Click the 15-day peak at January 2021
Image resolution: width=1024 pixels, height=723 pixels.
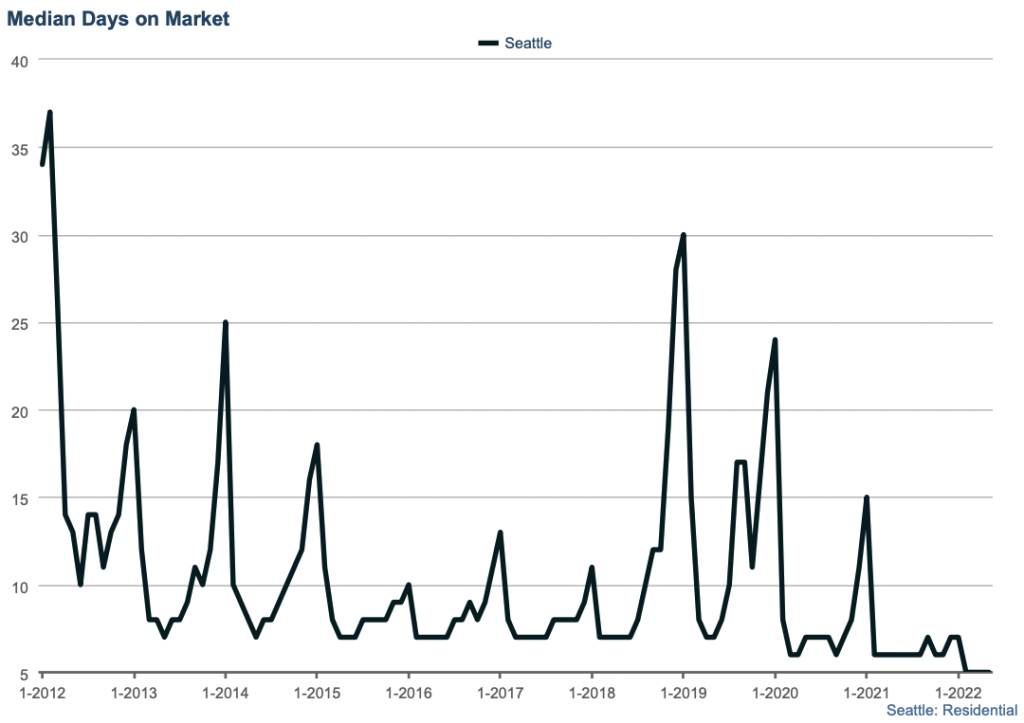coord(866,497)
